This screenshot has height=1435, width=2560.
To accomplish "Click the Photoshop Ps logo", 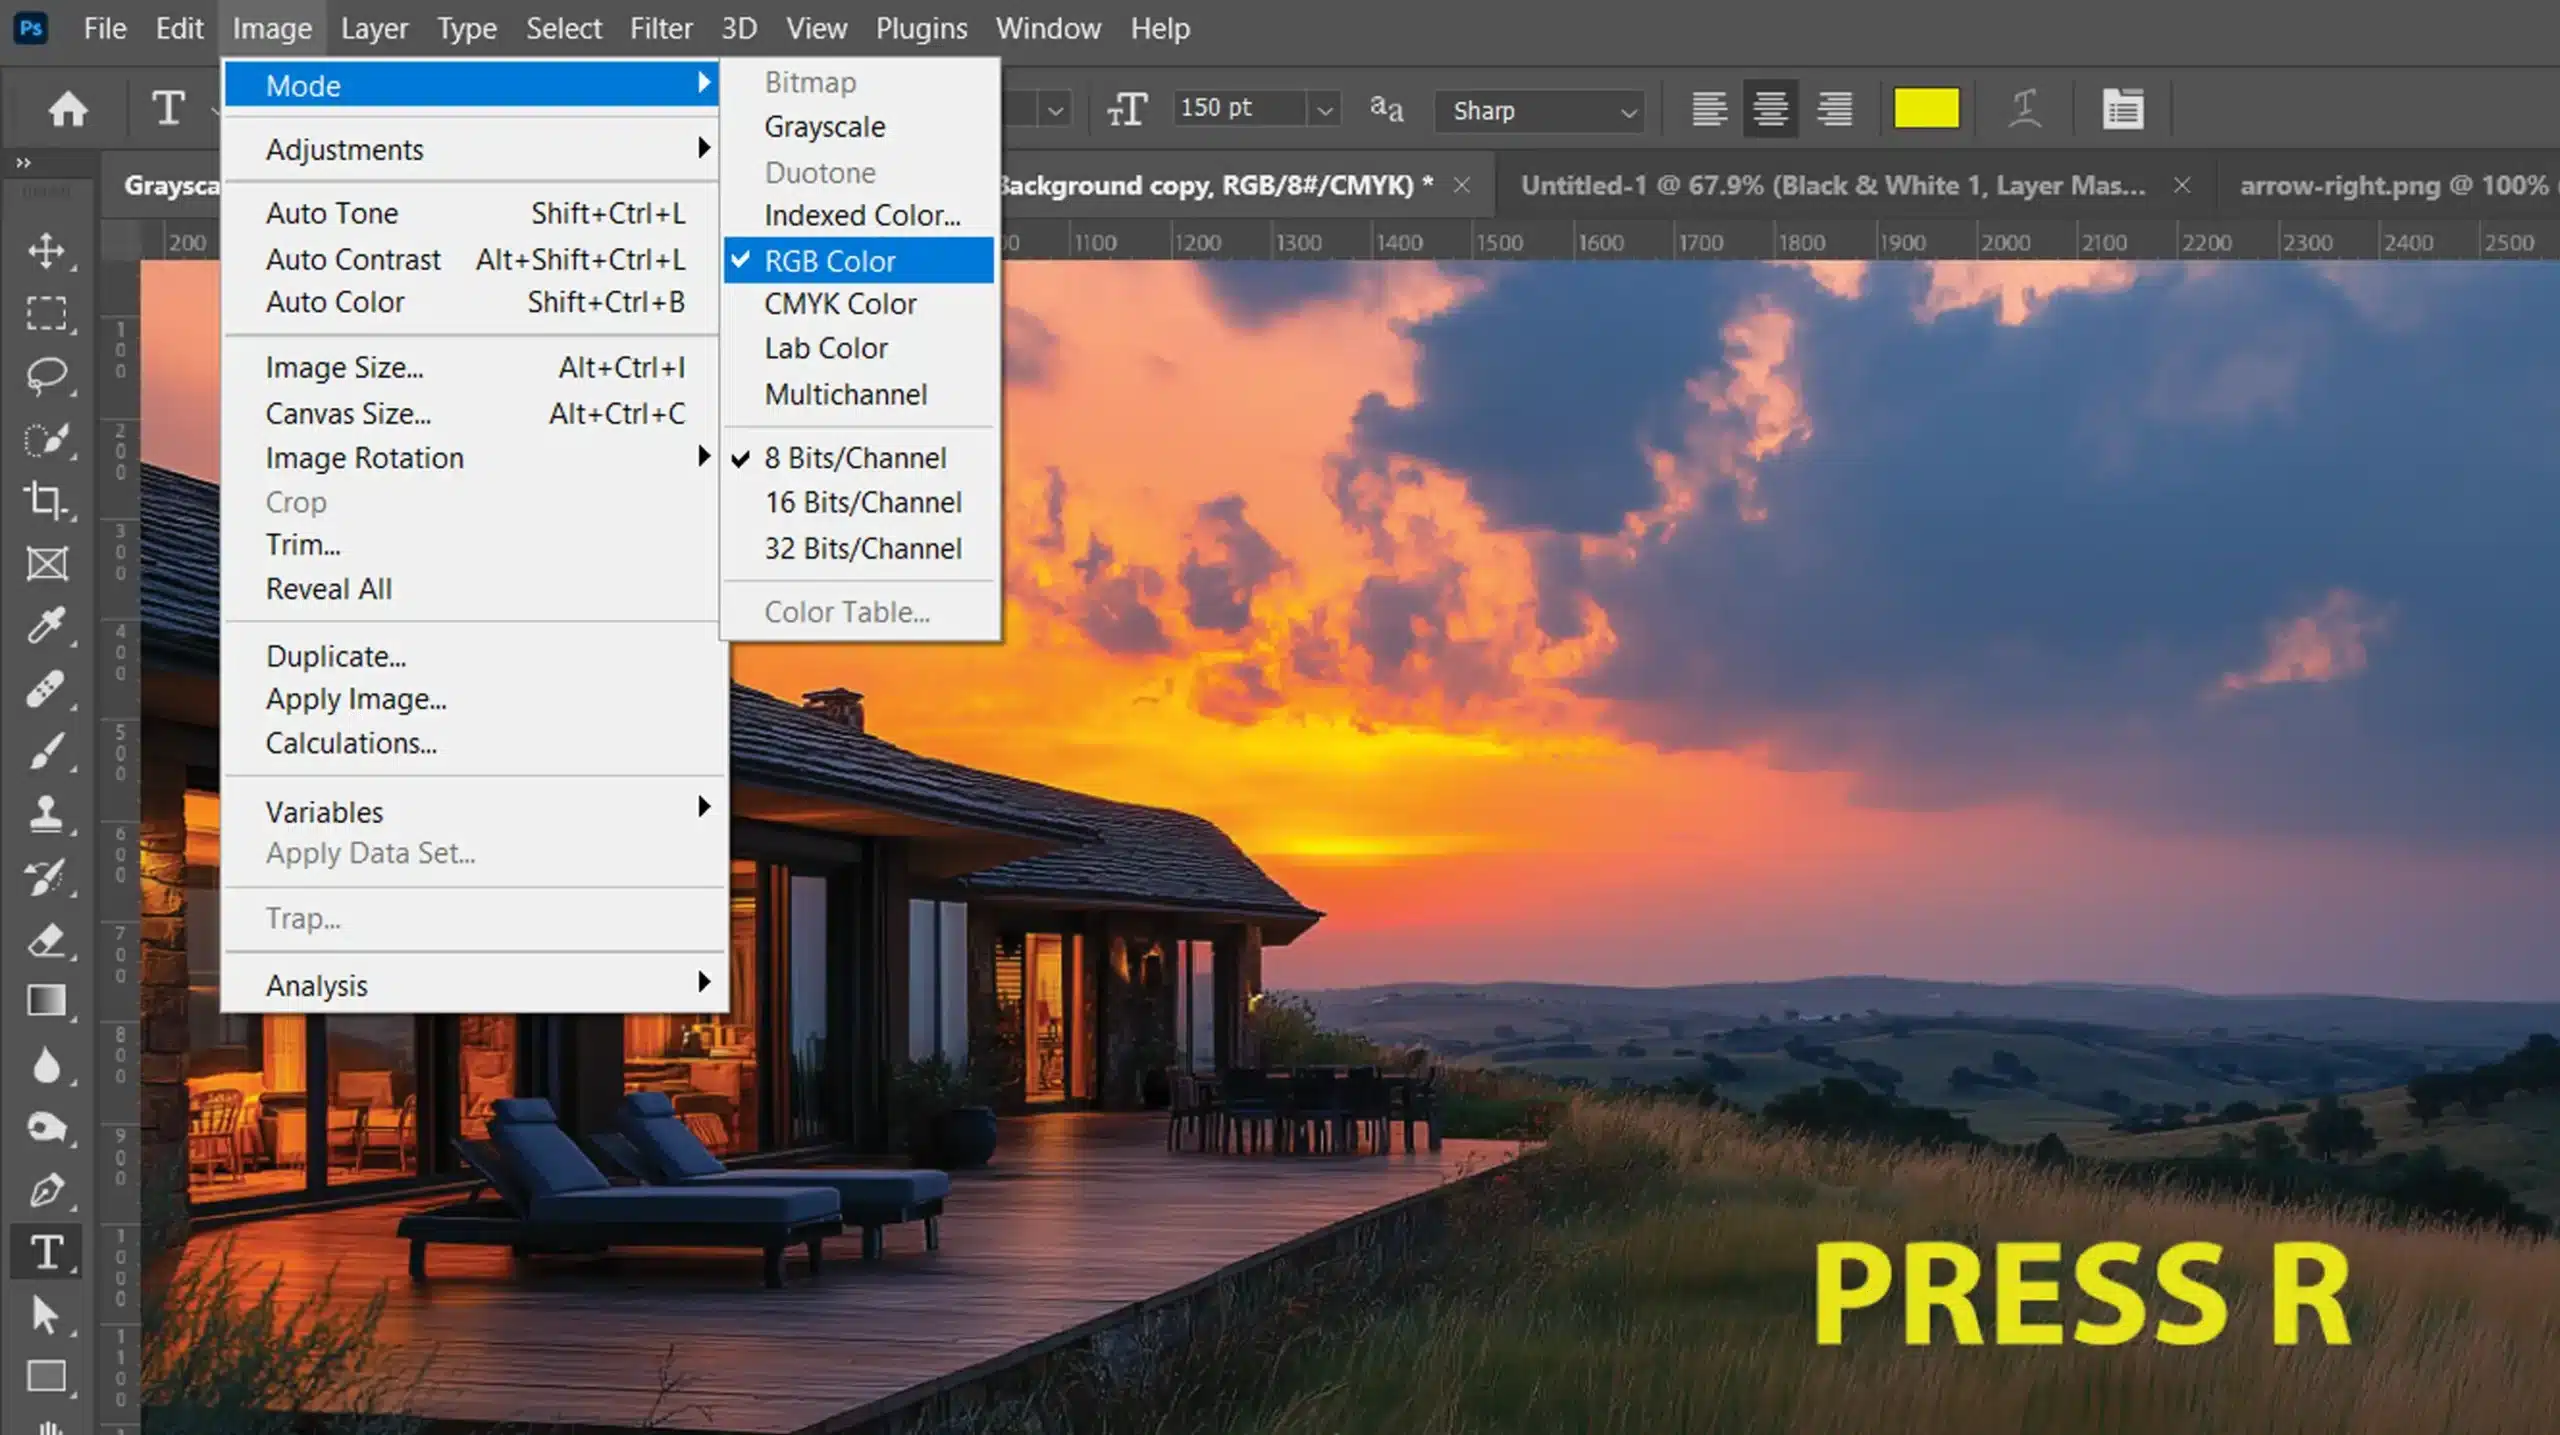I will tap(31, 28).
